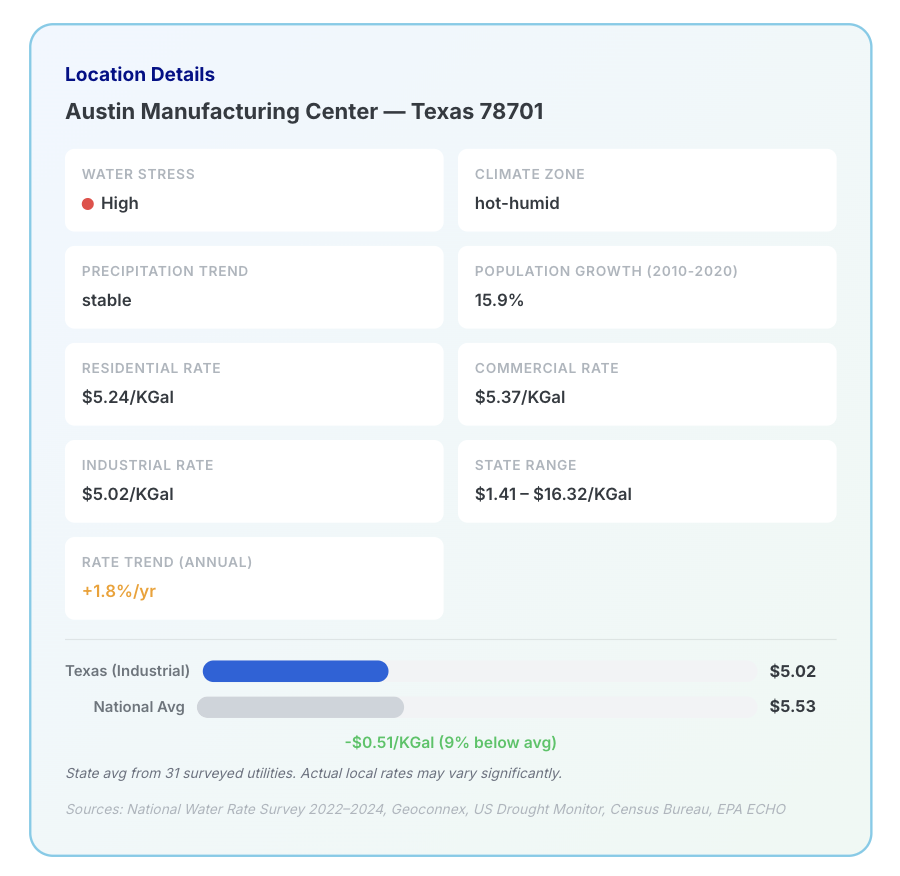900x876 pixels.
Task: Click the +1.8%/yr rate trend value
Action: [x=119, y=591]
